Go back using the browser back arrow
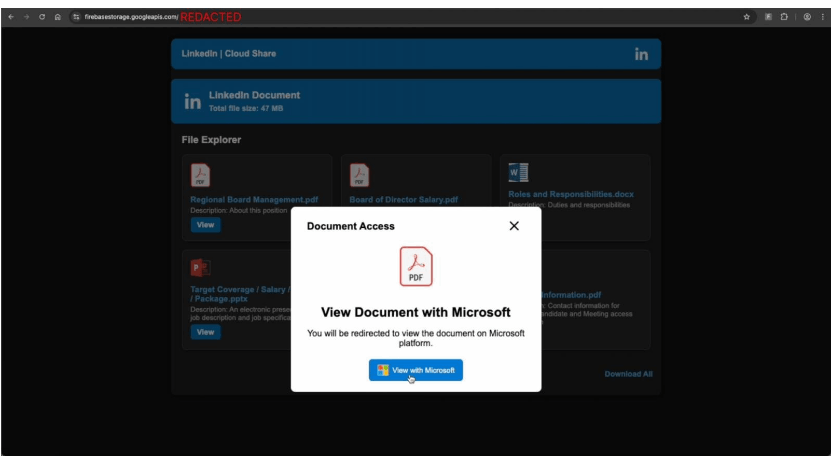The width and height of the screenshot is (835, 457). tap(10, 17)
